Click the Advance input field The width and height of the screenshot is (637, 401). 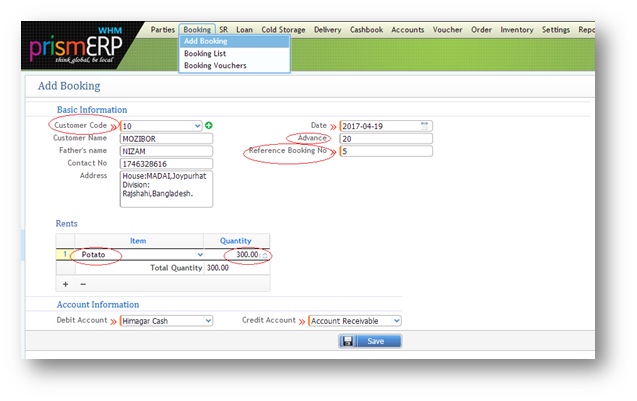click(385, 139)
